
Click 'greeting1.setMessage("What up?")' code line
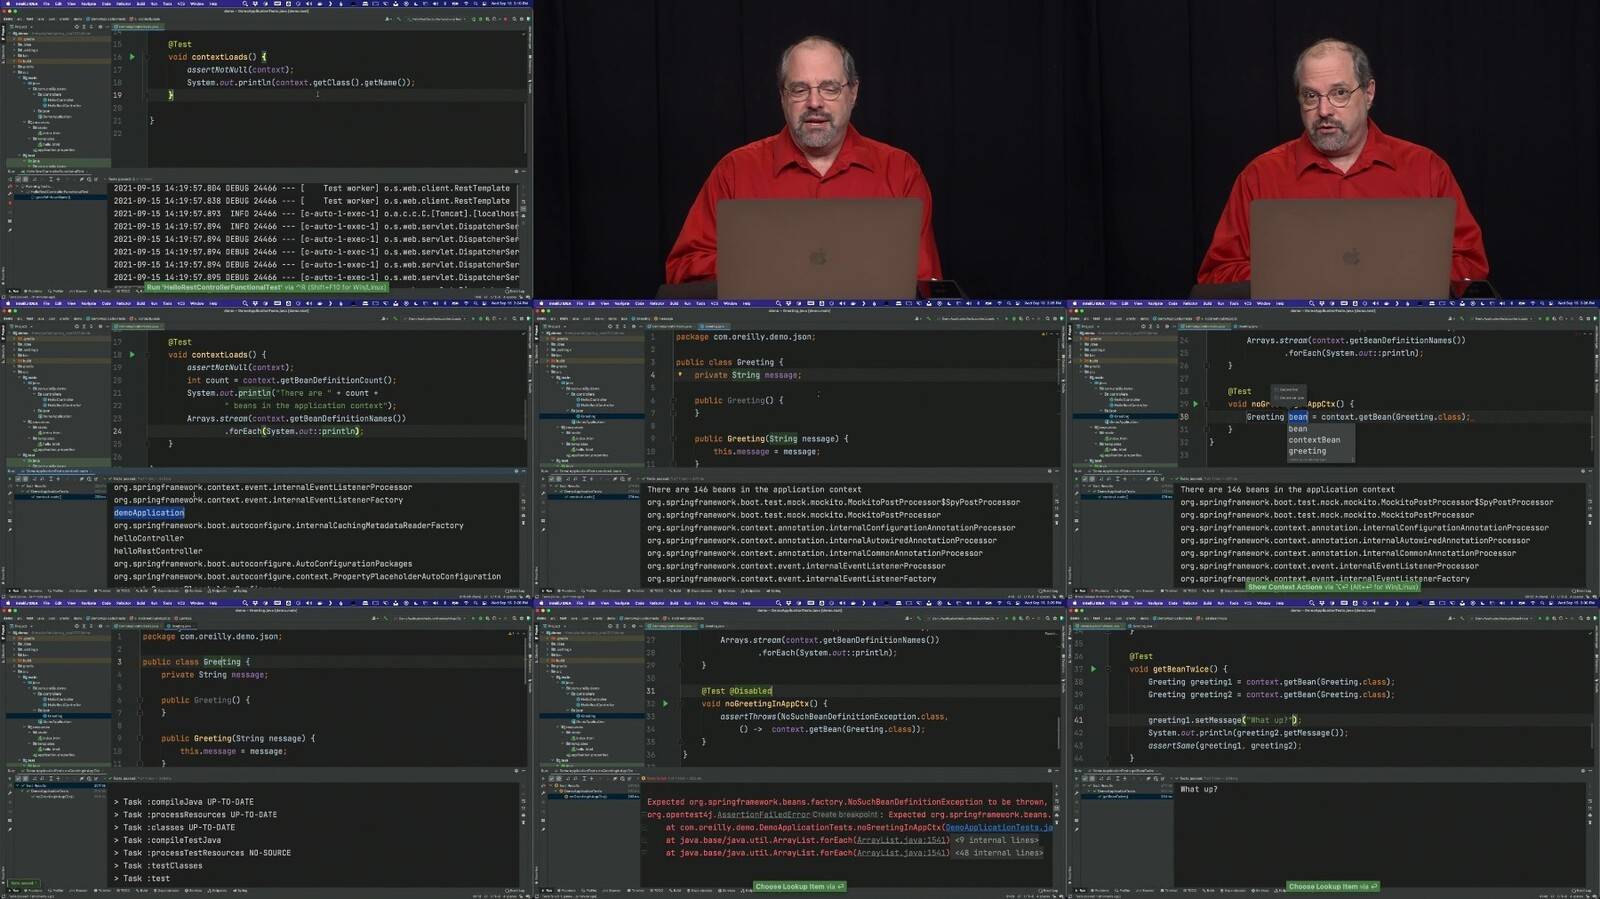point(1223,720)
